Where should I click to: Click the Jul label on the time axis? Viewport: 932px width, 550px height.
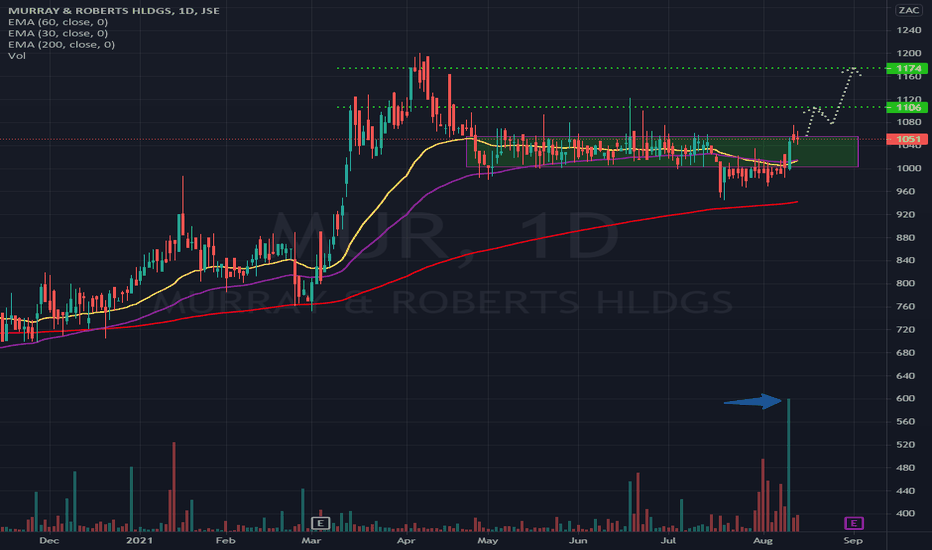pyautogui.click(x=669, y=540)
